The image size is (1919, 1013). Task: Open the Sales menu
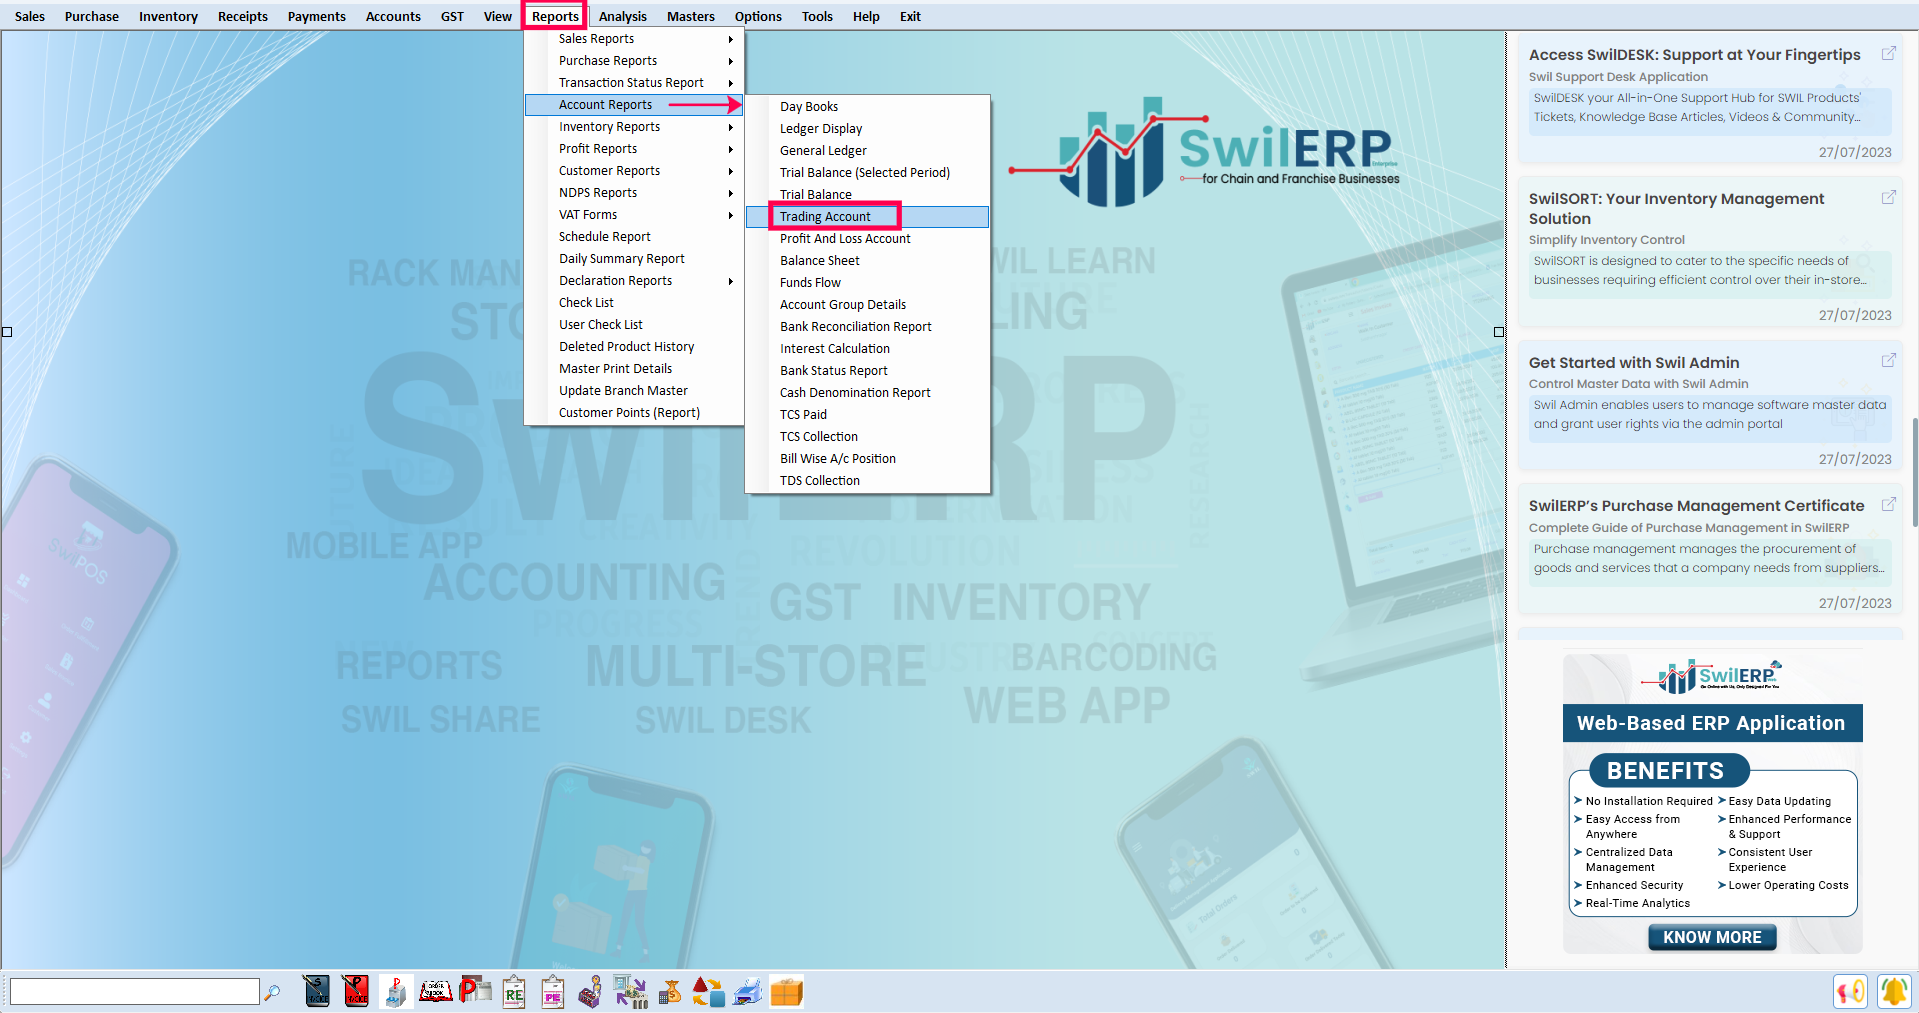pyautogui.click(x=30, y=16)
